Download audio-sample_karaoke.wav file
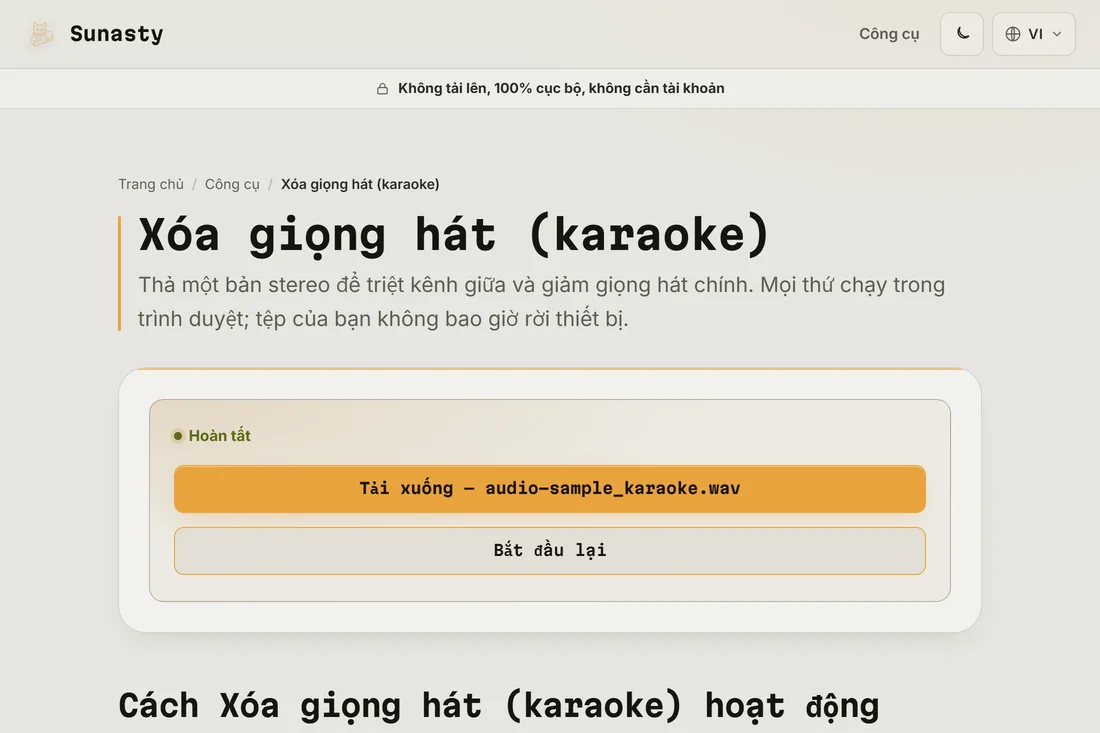 [550, 488]
